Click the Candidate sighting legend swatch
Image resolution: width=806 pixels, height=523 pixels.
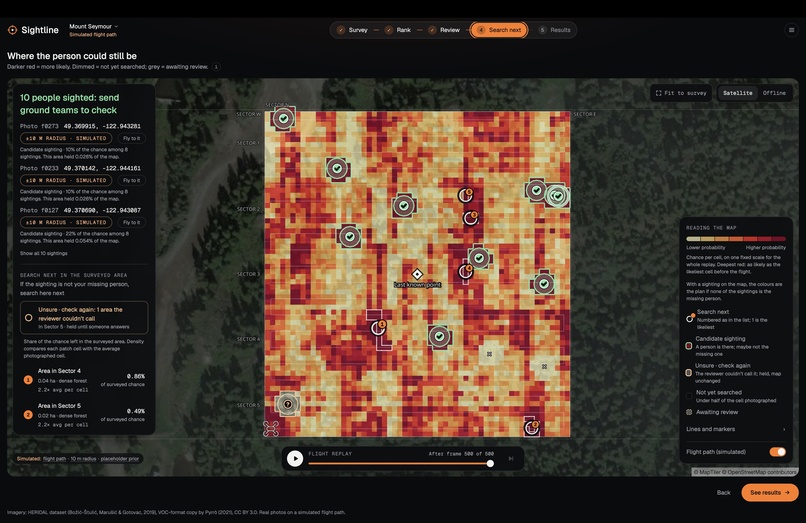[x=689, y=346]
